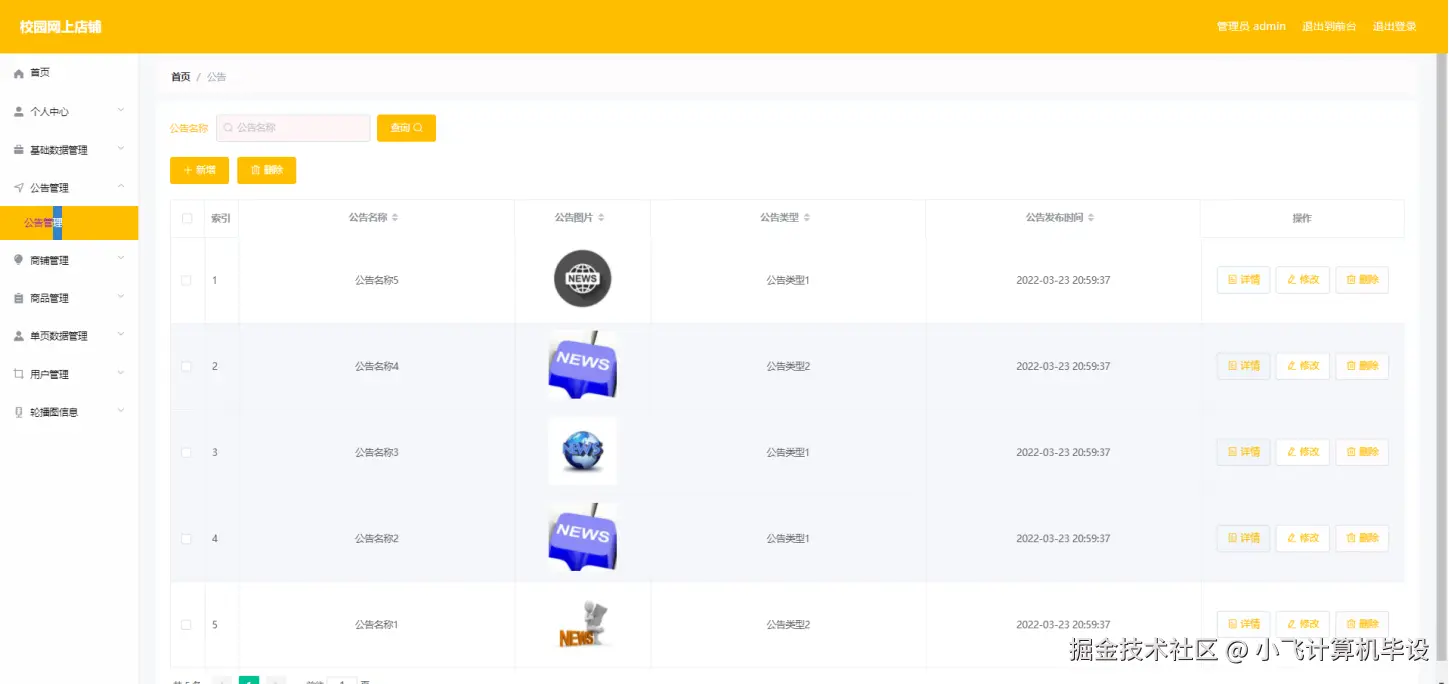Select the highlighted 公告管理 submenu item
This screenshot has height=684, width=1450.
[69, 223]
